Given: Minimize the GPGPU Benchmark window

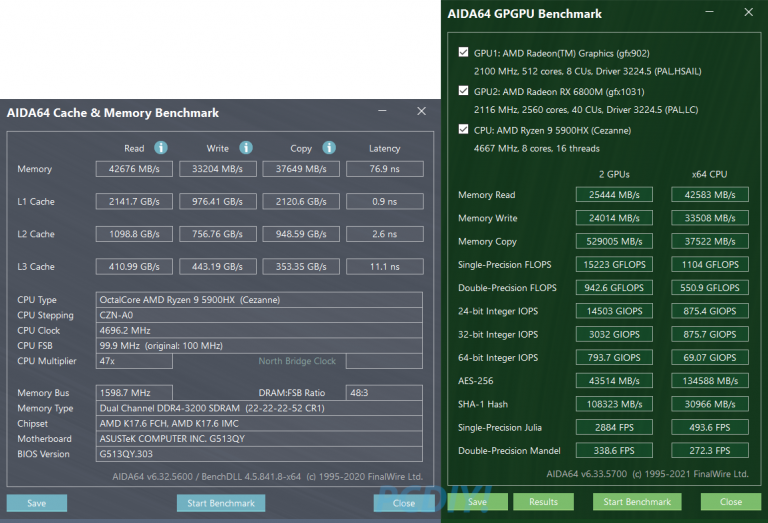Looking at the screenshot, I should point(709,12).
